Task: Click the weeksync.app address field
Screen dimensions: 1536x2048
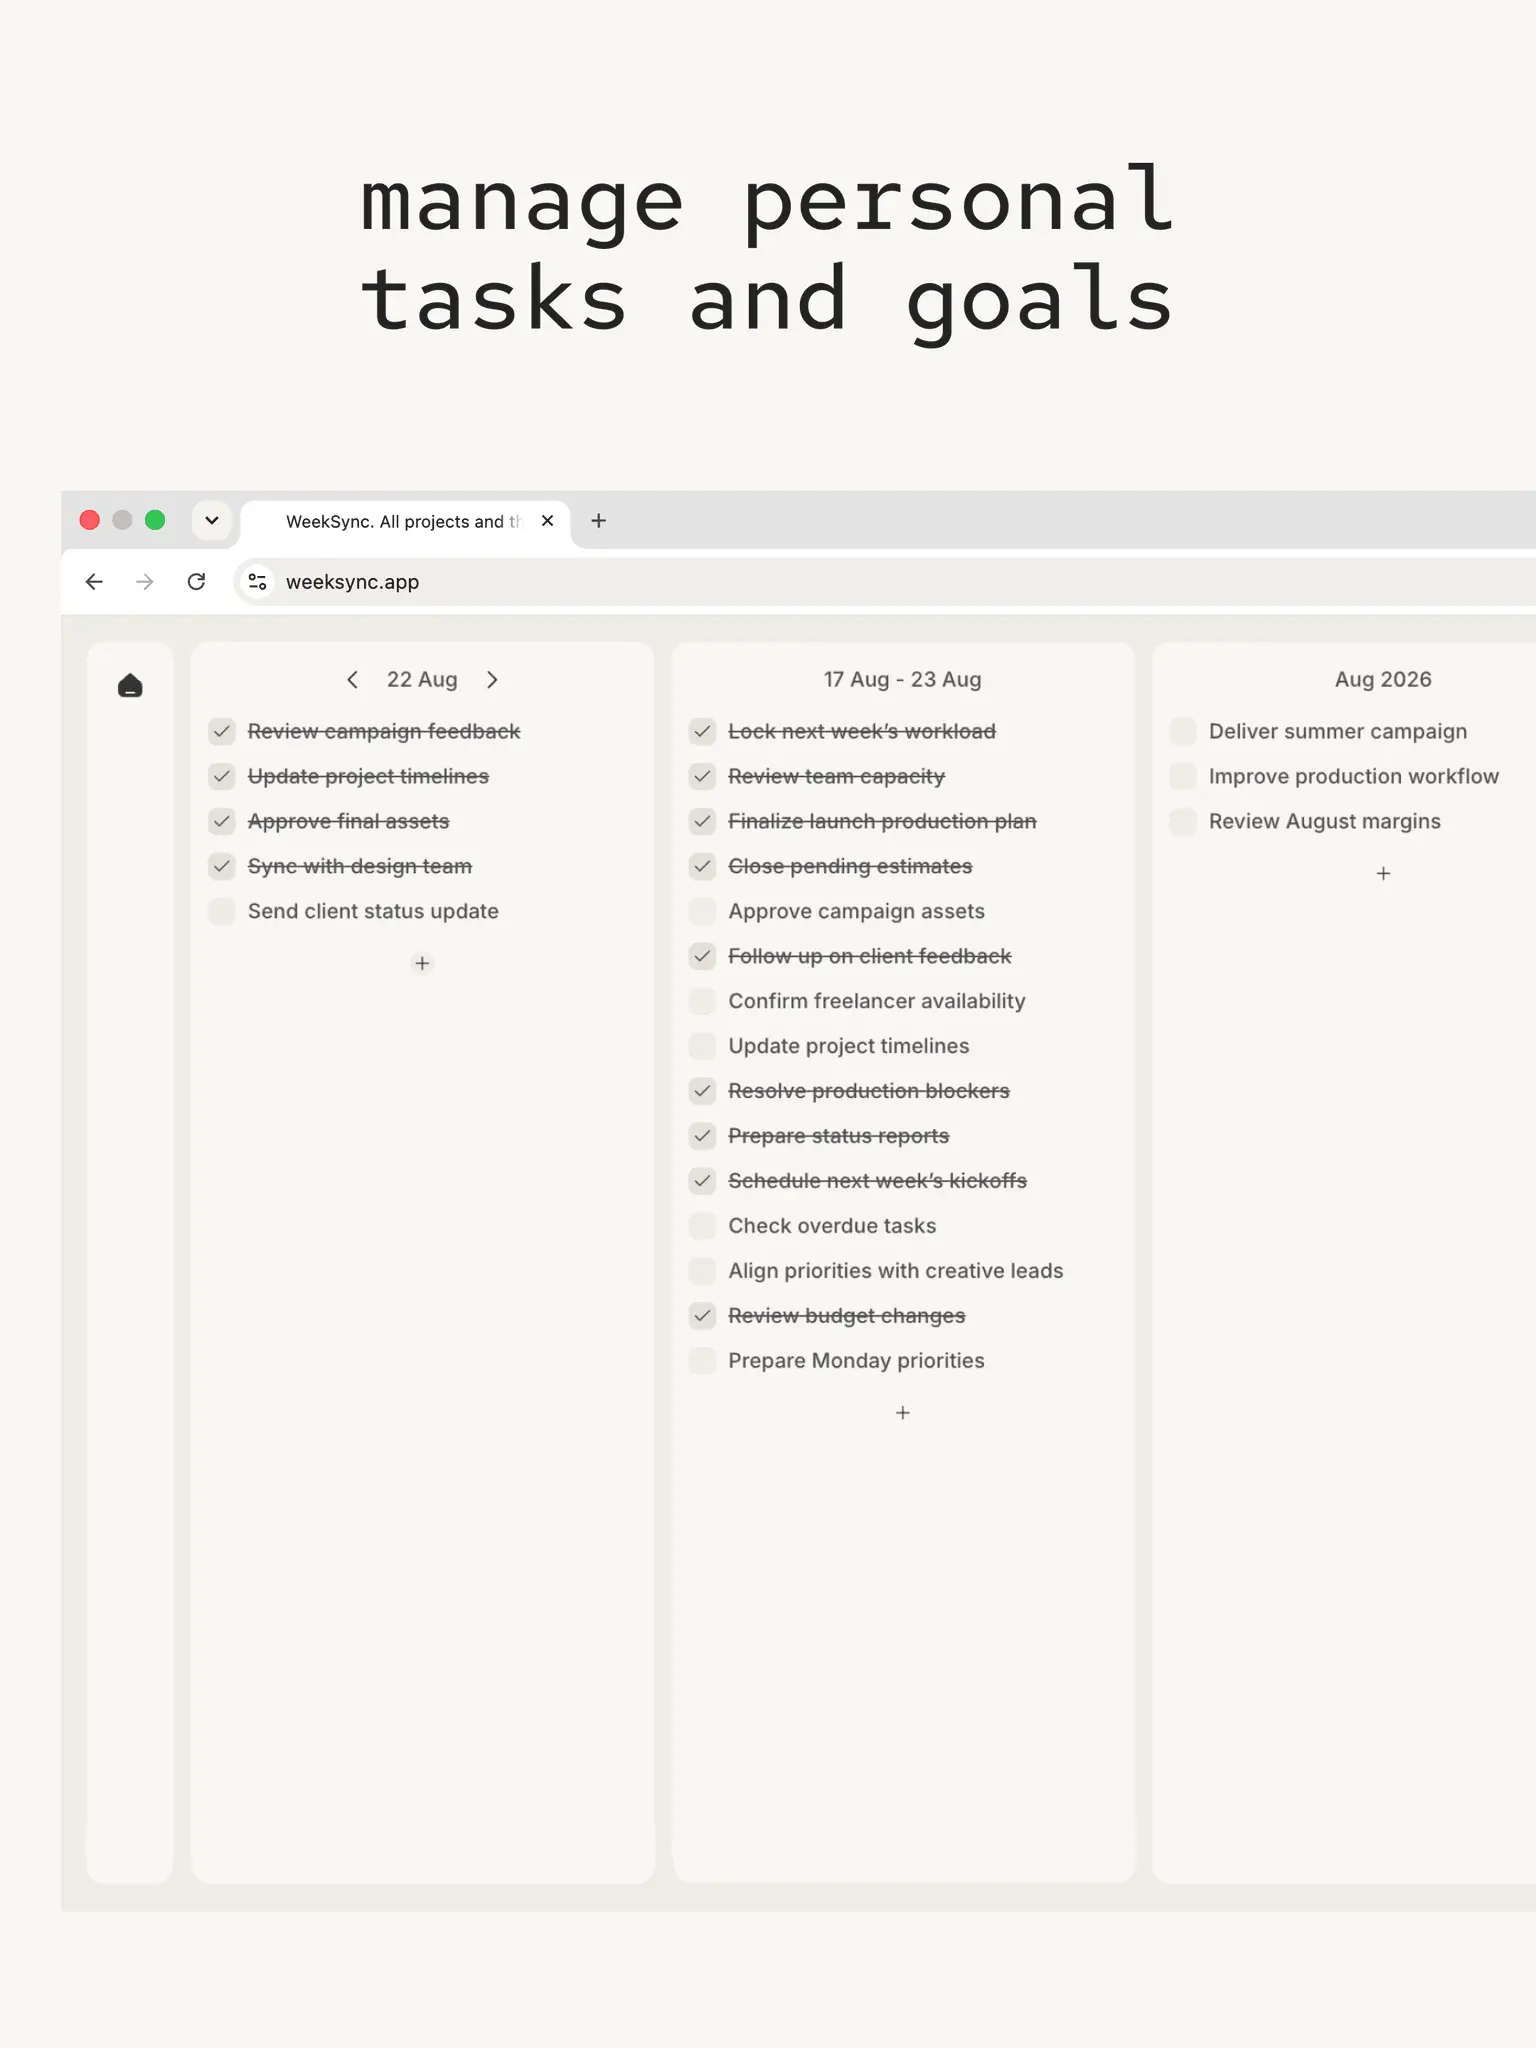Action: coord(885,582)
